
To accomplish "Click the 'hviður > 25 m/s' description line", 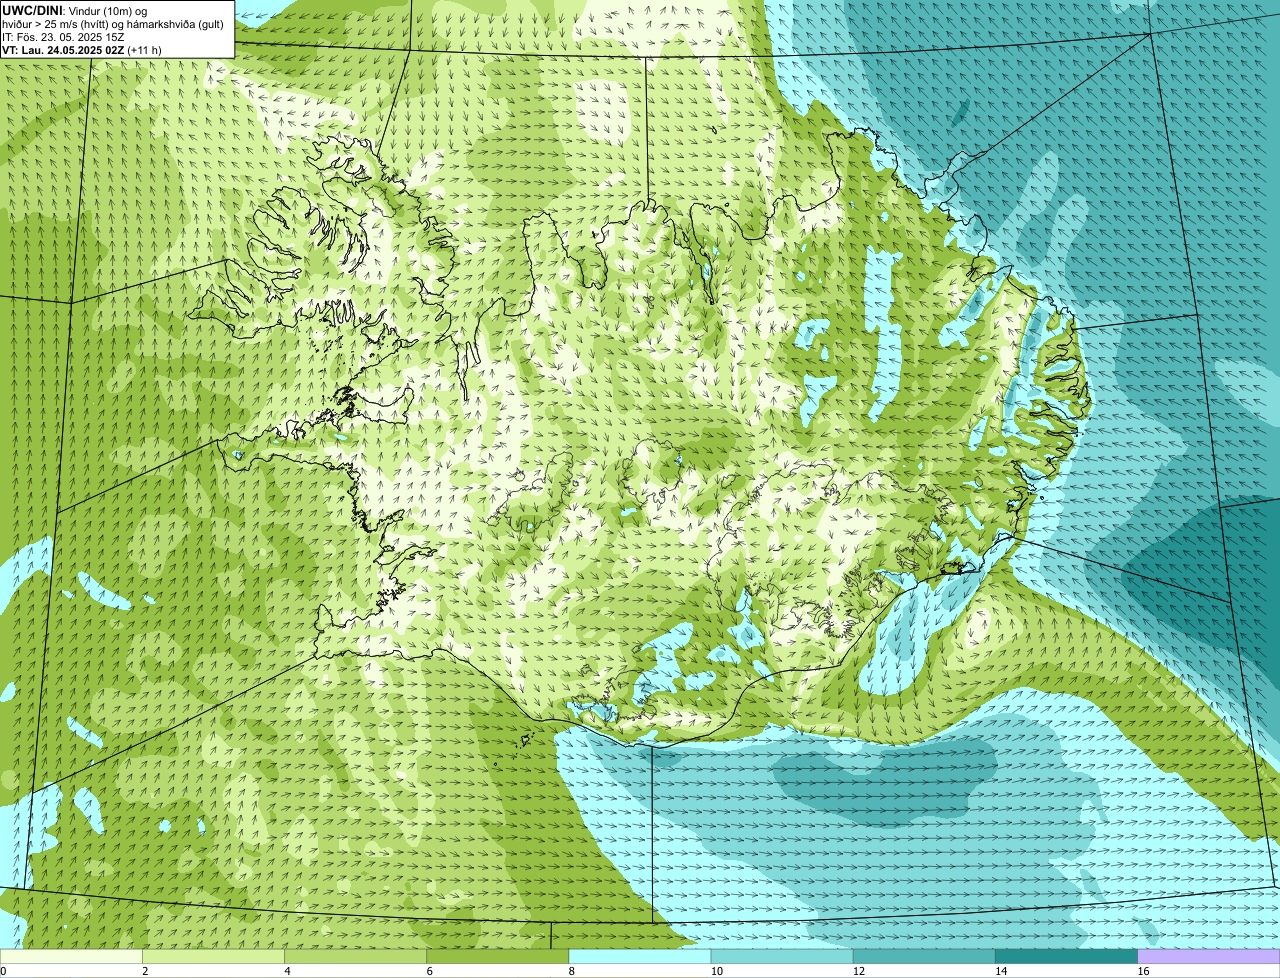I will pyautogui.click(x=112, y=24).
